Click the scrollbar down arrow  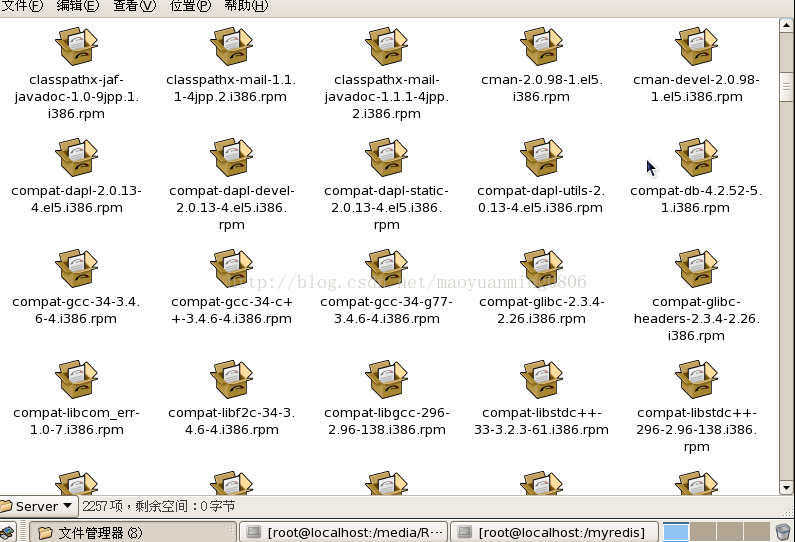click(786, 488)
